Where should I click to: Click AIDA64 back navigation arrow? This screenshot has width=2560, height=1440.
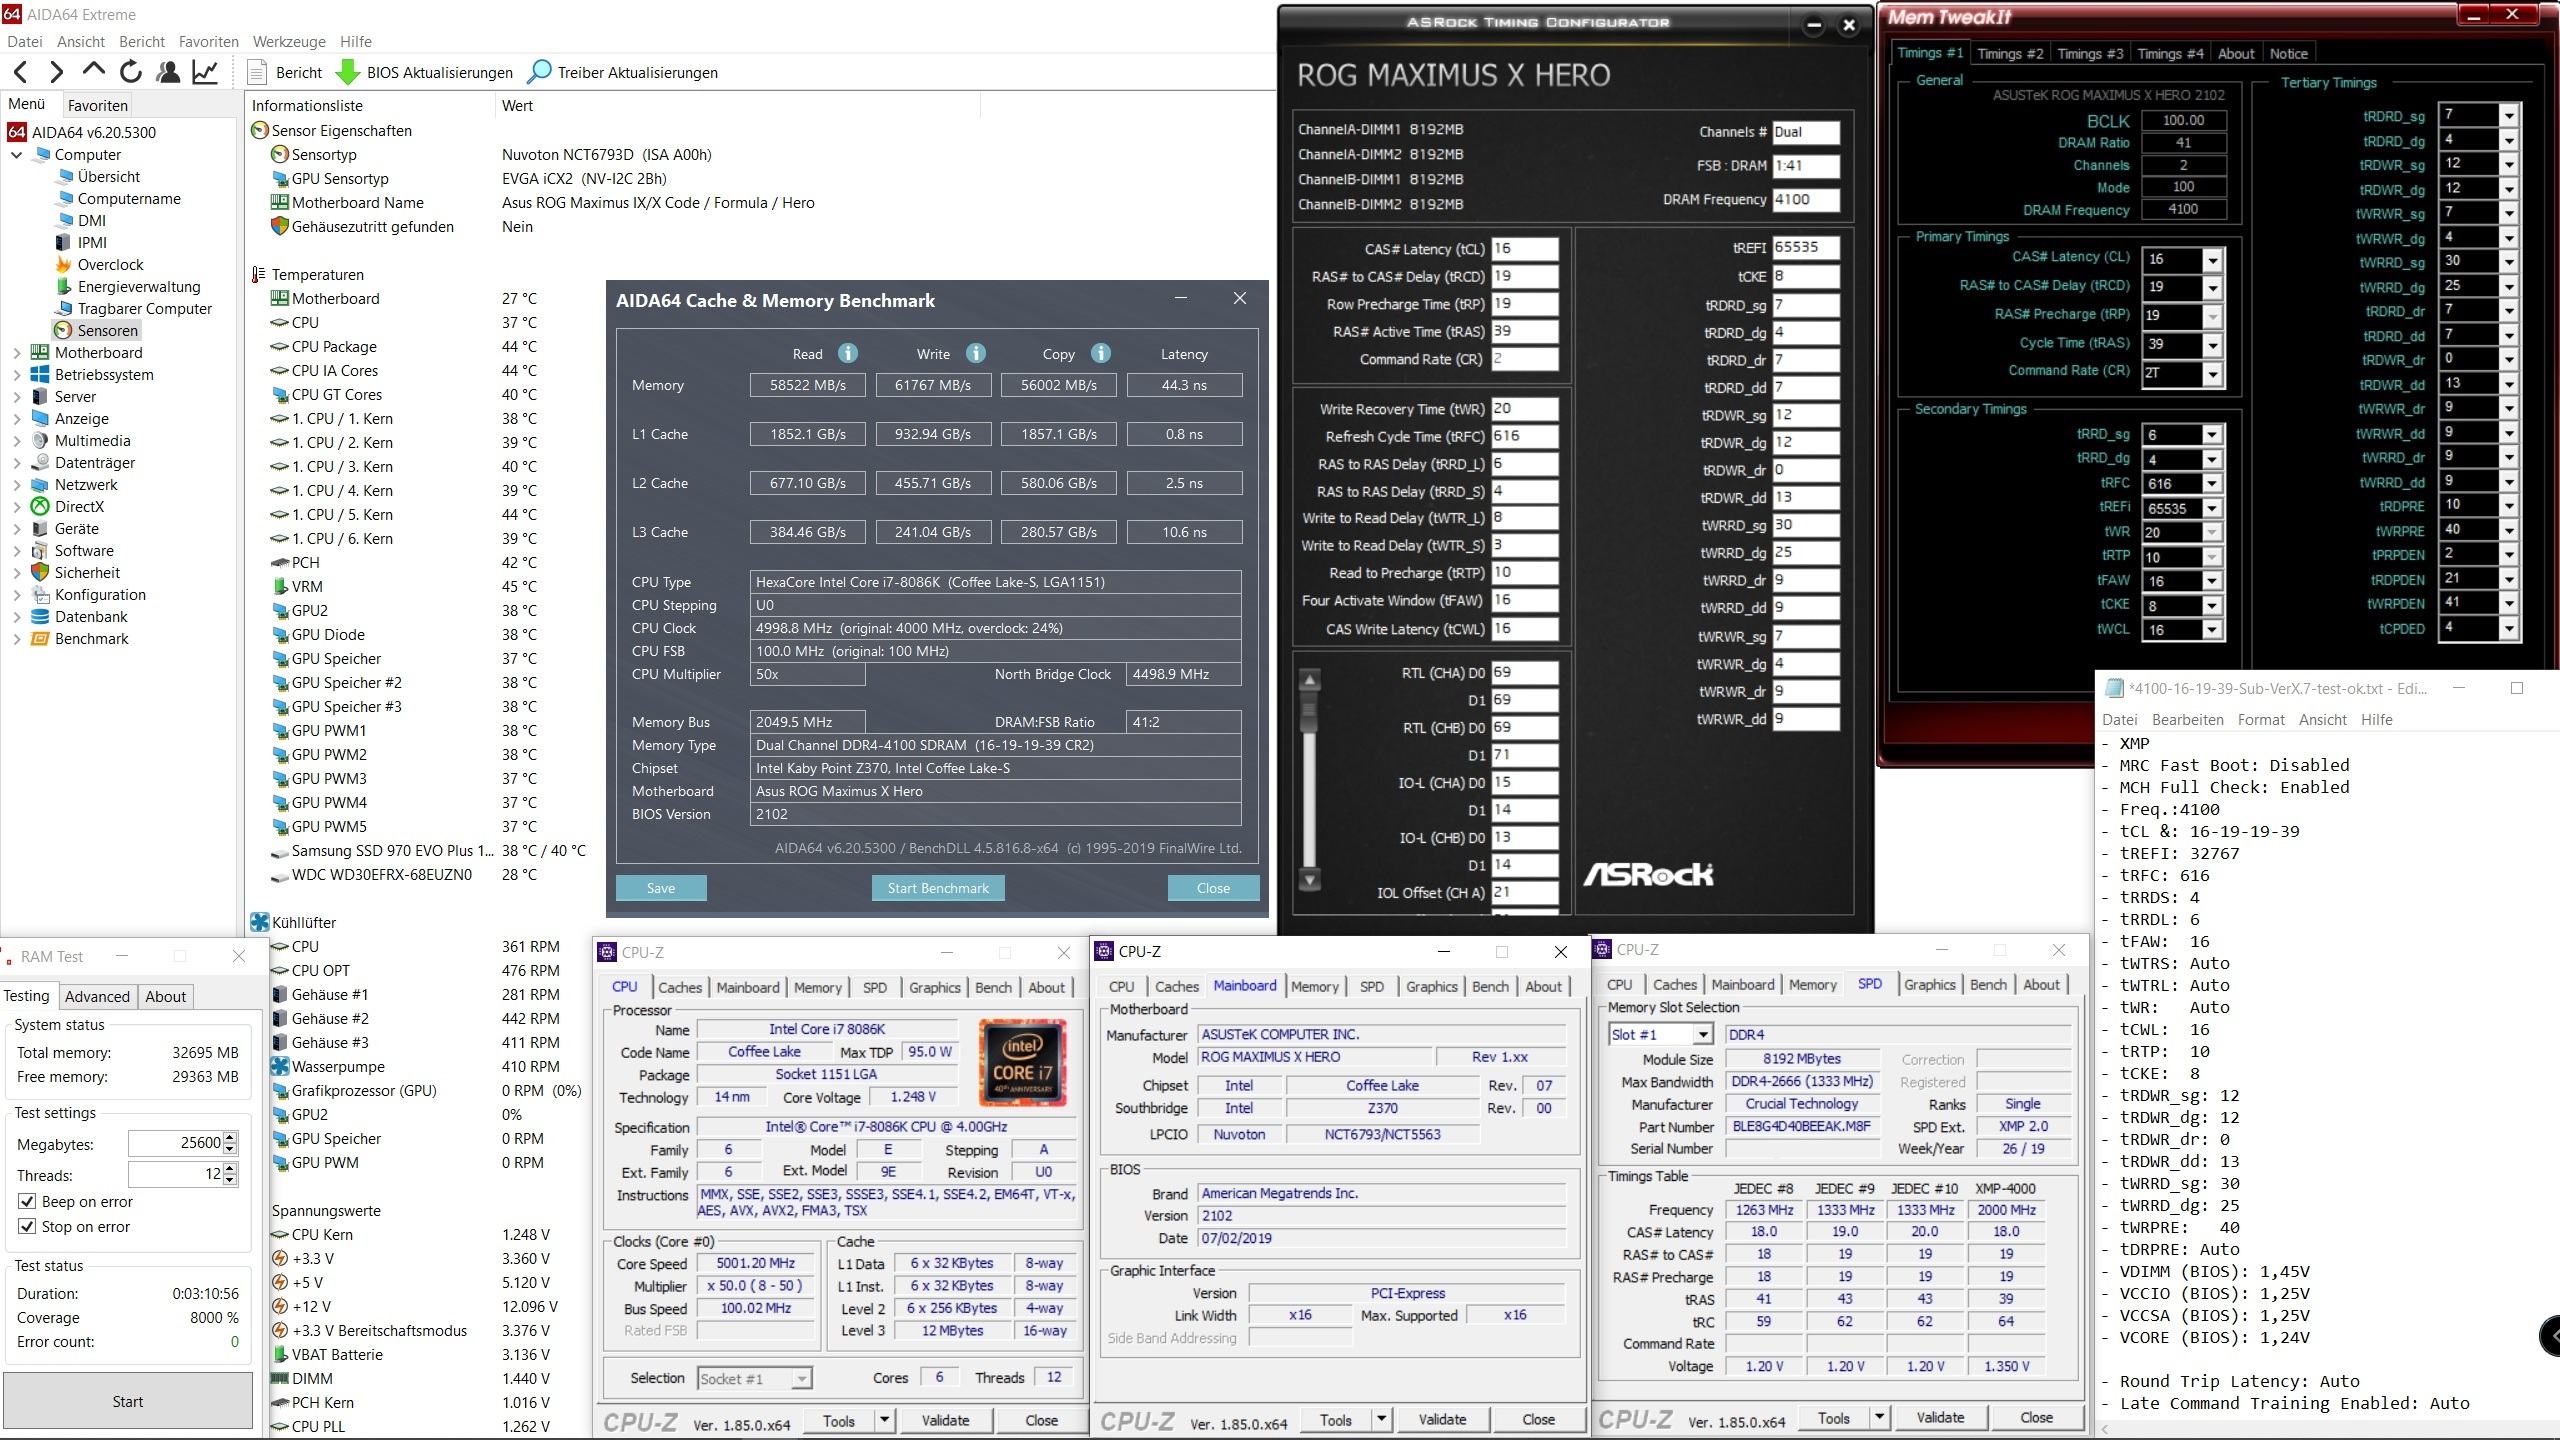pos(21,72)
